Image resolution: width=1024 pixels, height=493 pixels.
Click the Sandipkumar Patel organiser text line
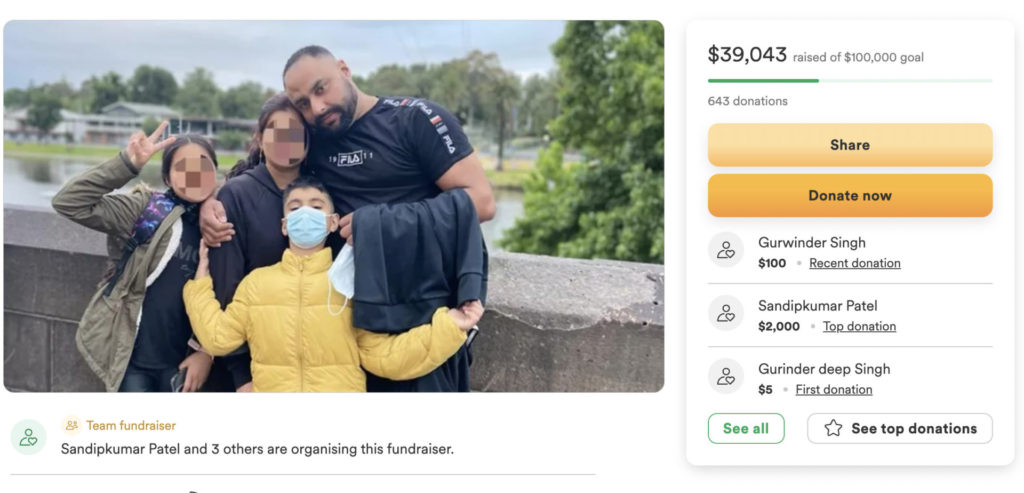coord(257,449)
